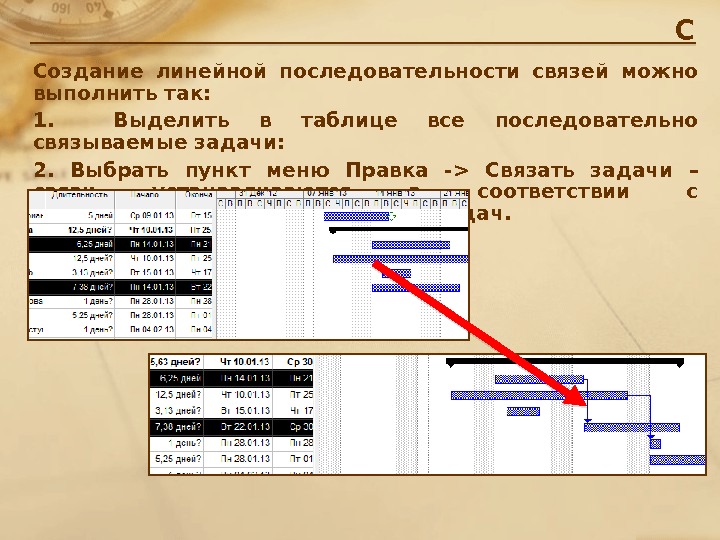
Task: Click the '07 Янв 13' timescale header
Action: pos(326,193)
